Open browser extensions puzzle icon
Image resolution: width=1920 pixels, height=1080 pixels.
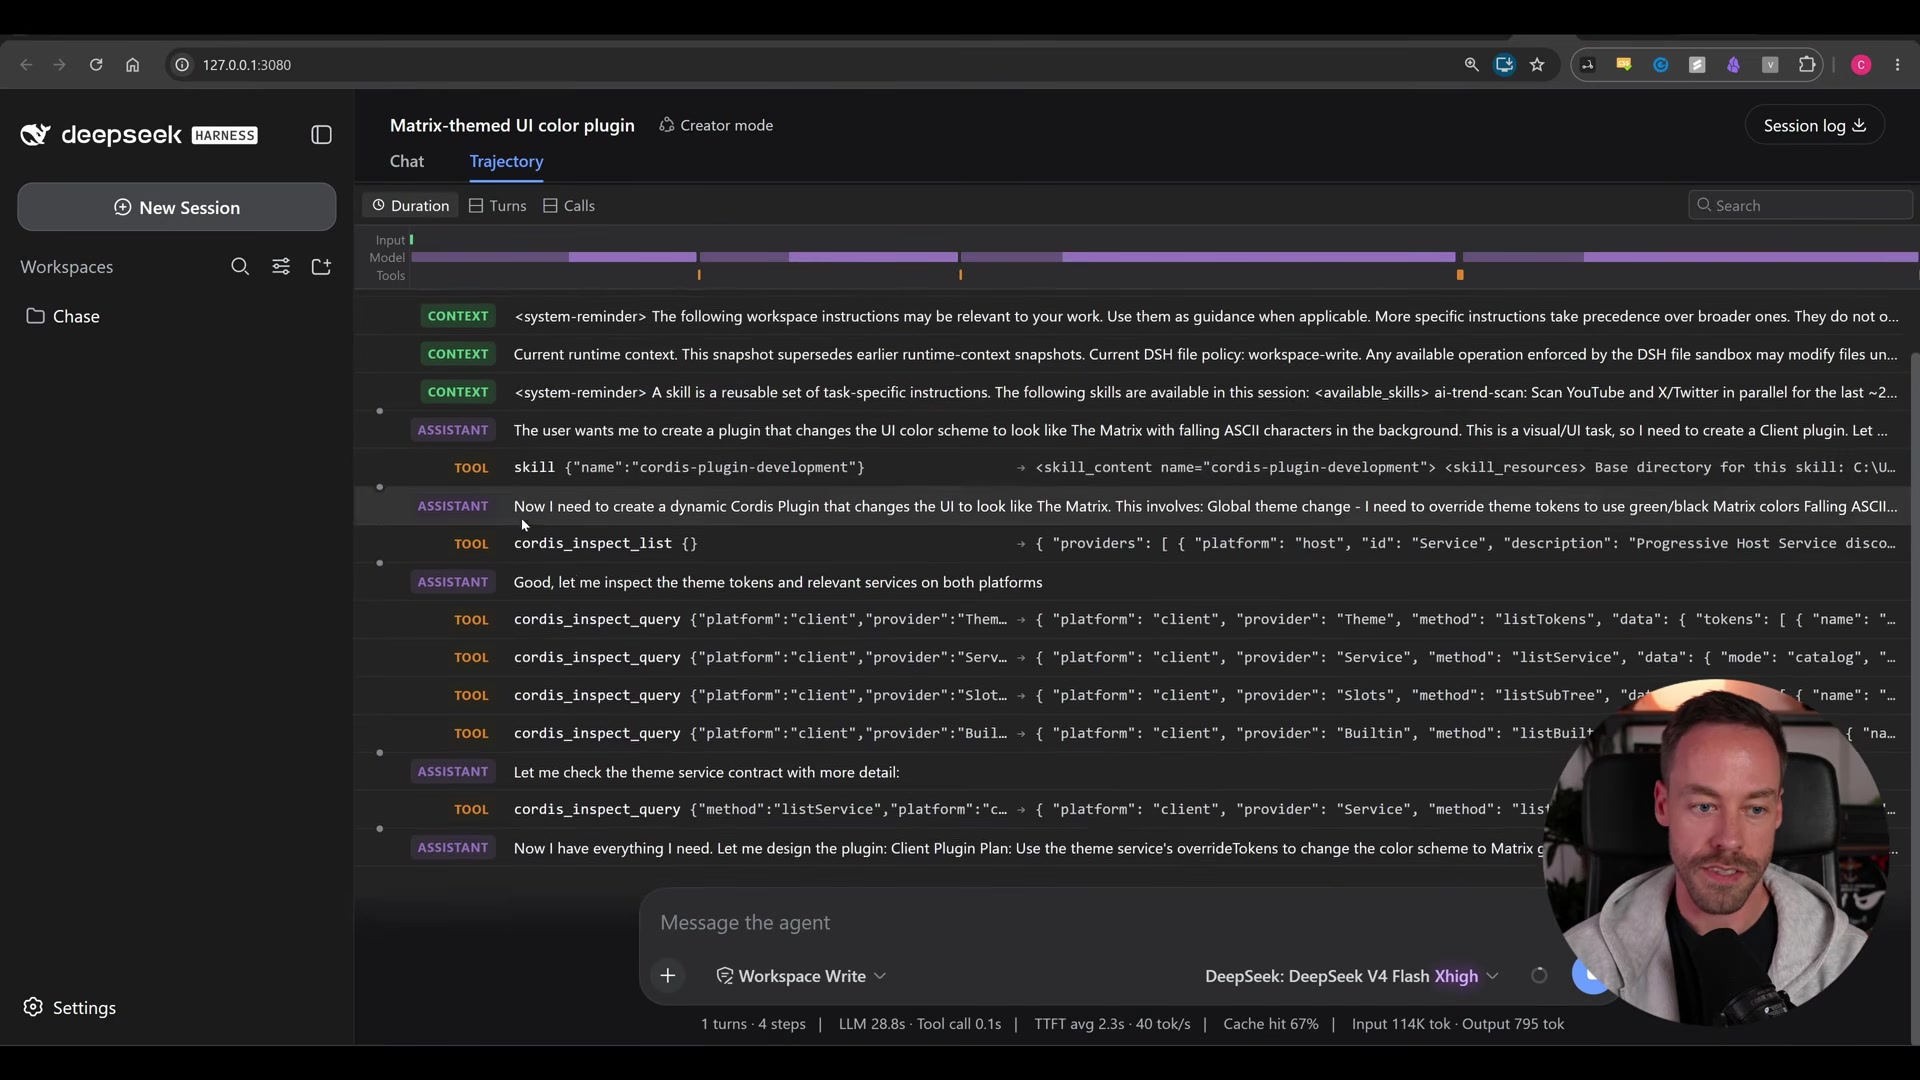point(1807,65)
